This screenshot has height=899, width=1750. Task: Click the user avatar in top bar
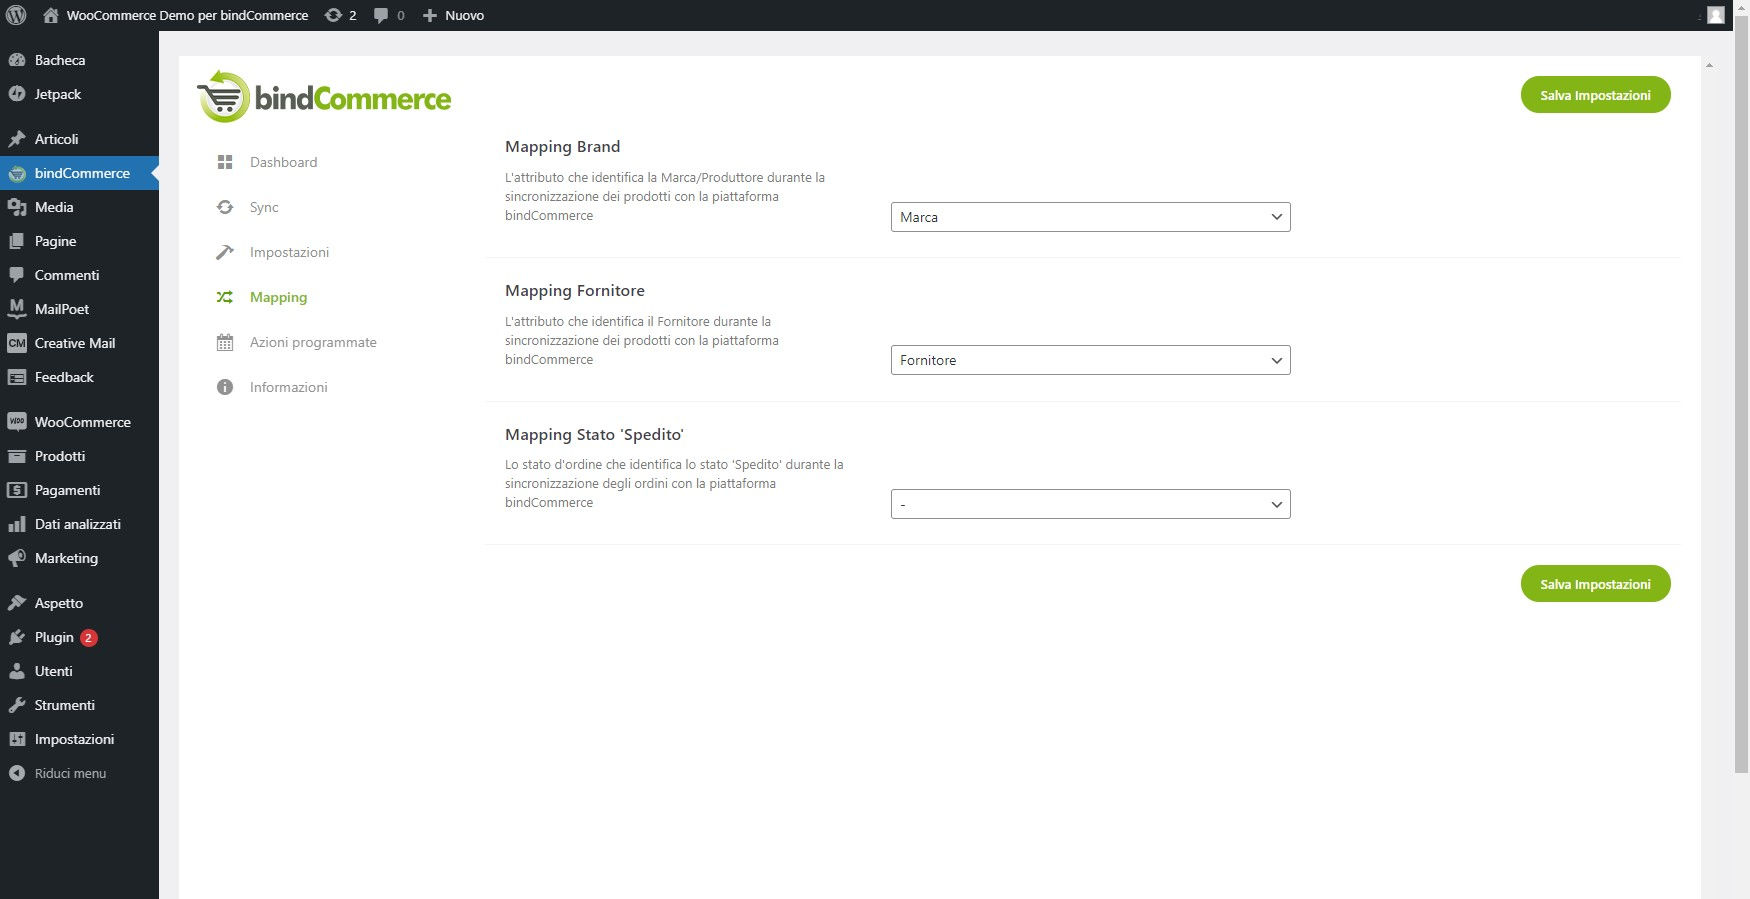click(x=1716, y=15)
